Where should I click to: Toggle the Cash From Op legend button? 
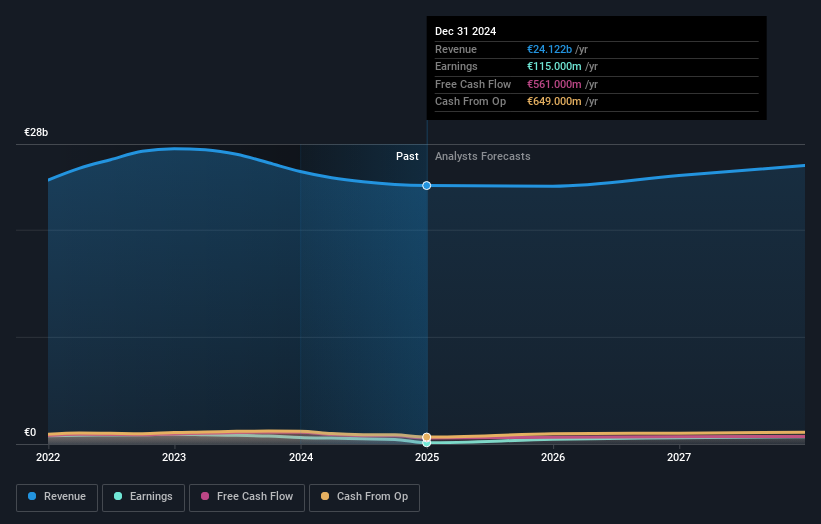364,497
